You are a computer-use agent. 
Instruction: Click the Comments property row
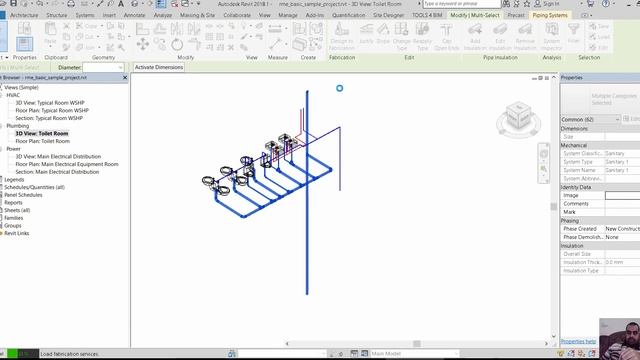600,204
